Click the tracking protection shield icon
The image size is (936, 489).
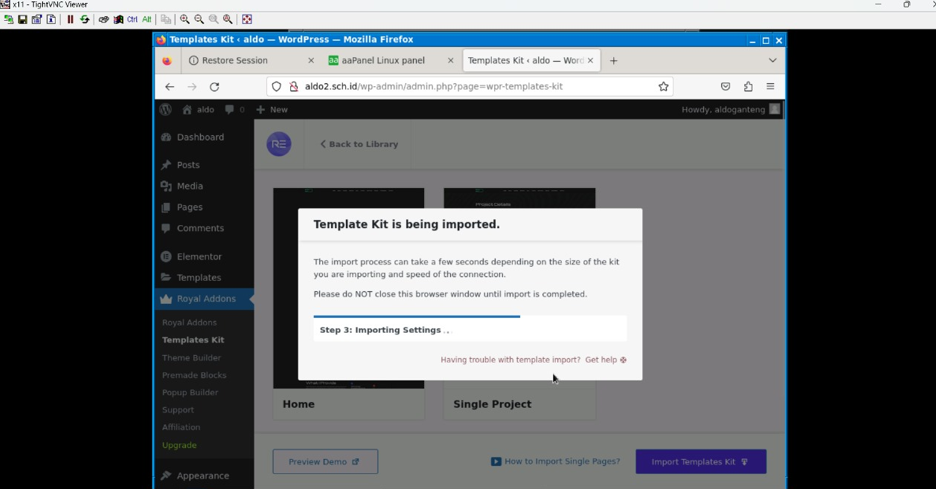276,87
